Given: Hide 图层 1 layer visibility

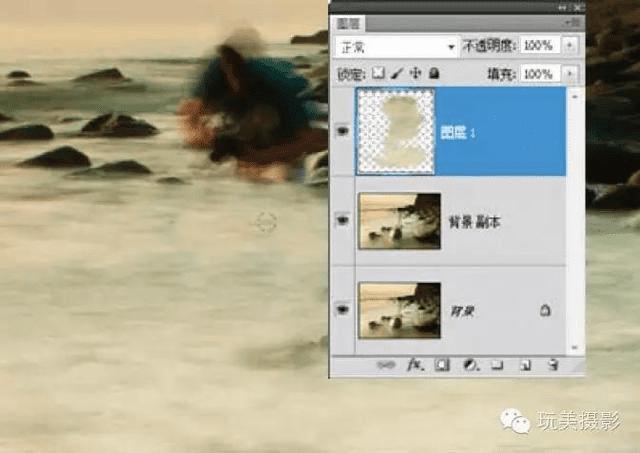Looking at the screenshot, I should click(x=342, y=131).
